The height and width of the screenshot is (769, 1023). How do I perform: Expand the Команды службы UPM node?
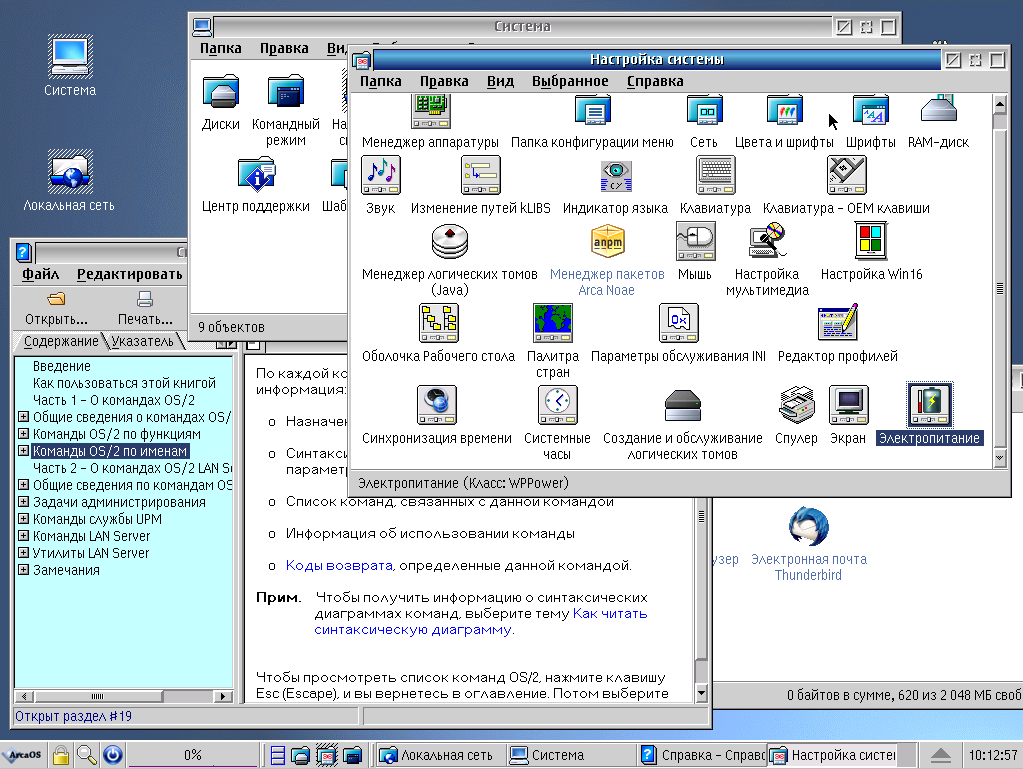tap(23, 519)
